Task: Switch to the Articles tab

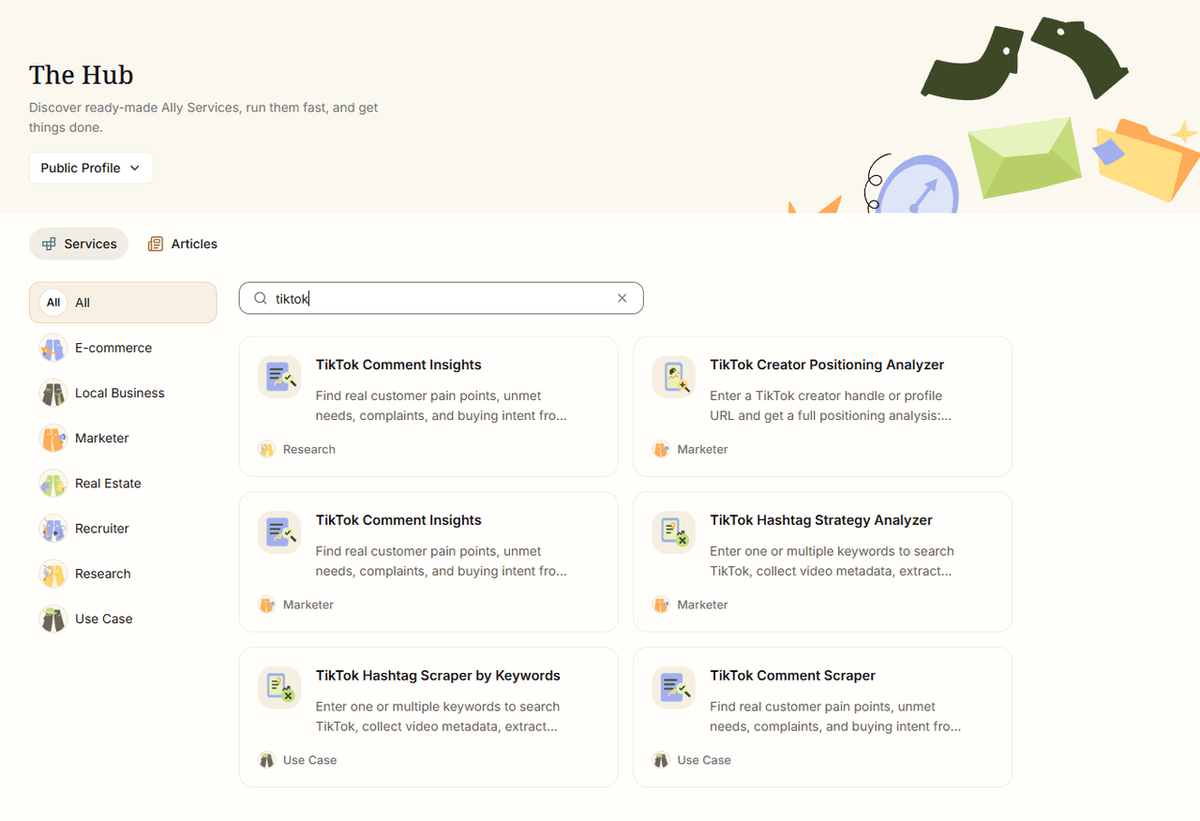Action: [x=182, y=244]
